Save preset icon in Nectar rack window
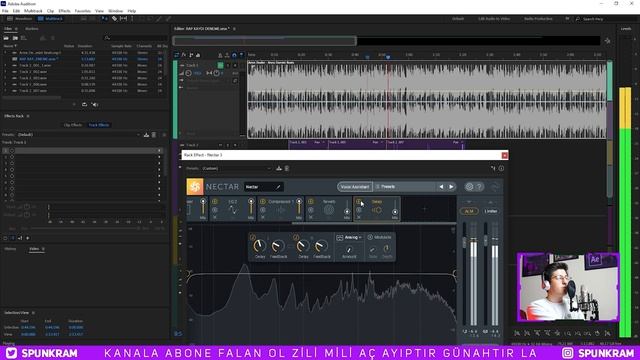640x360 pixels. tap(279, 168)
